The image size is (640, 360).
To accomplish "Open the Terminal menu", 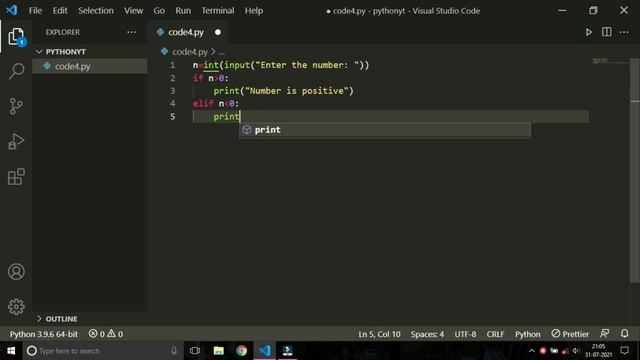I will click(218, 11).
